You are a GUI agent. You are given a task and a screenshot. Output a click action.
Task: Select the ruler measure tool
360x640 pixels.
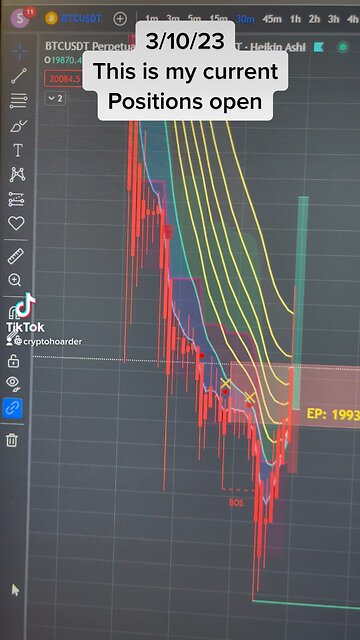point(16,256)
